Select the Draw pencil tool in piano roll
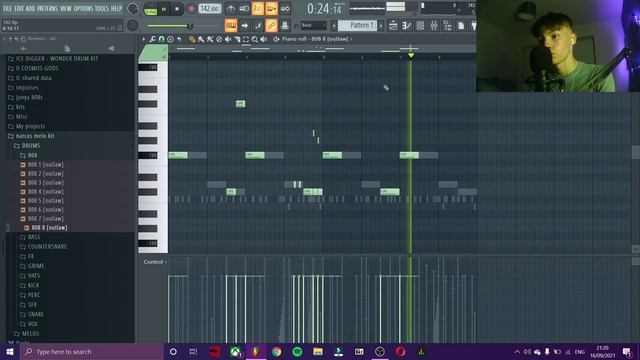Image resolution: width=640 pixels, height=360 pixels. 192,39
